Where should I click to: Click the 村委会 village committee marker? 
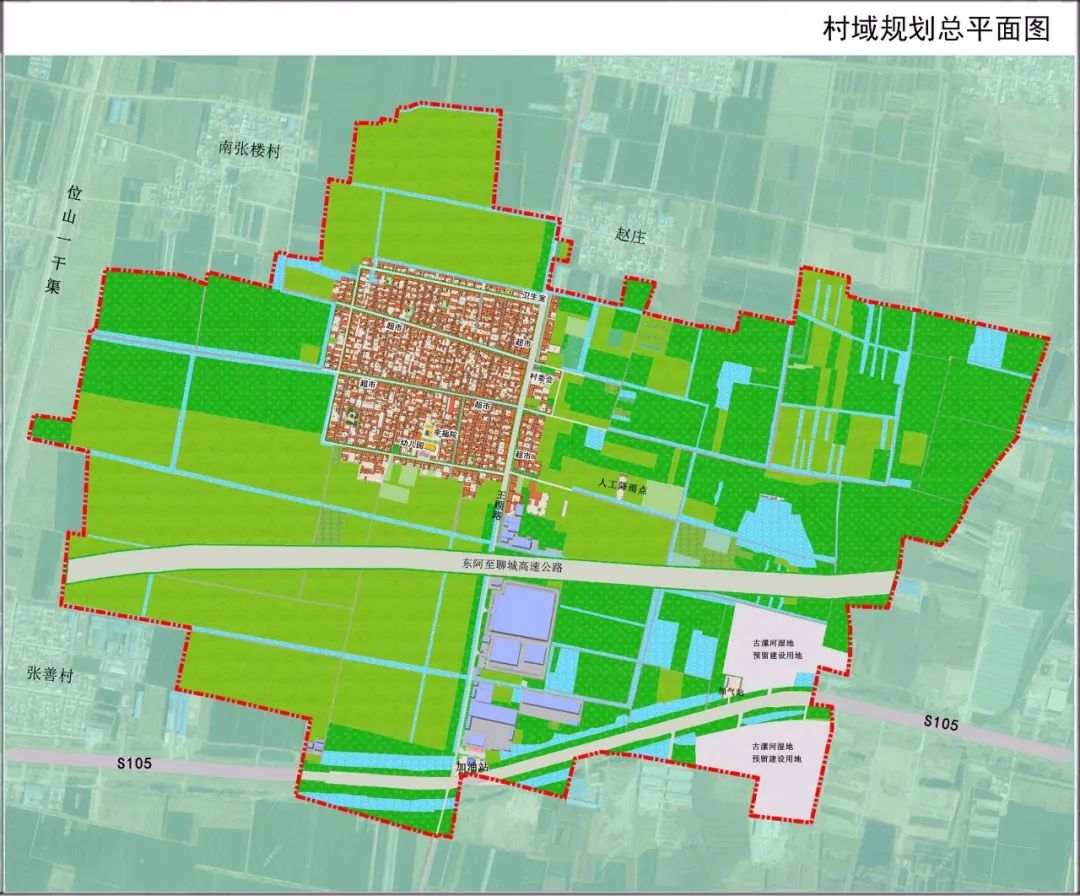[541, 378]
